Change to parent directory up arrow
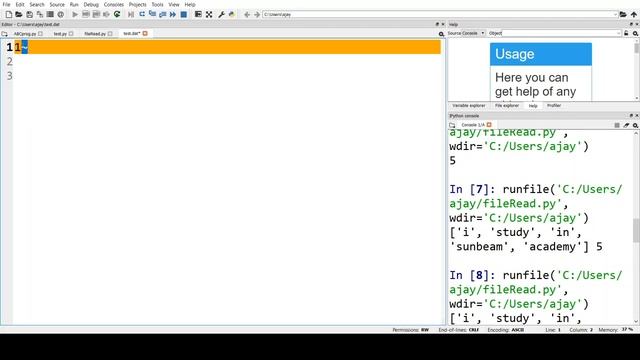The height and width of the screenshot is (360, 640). [633, 14]
